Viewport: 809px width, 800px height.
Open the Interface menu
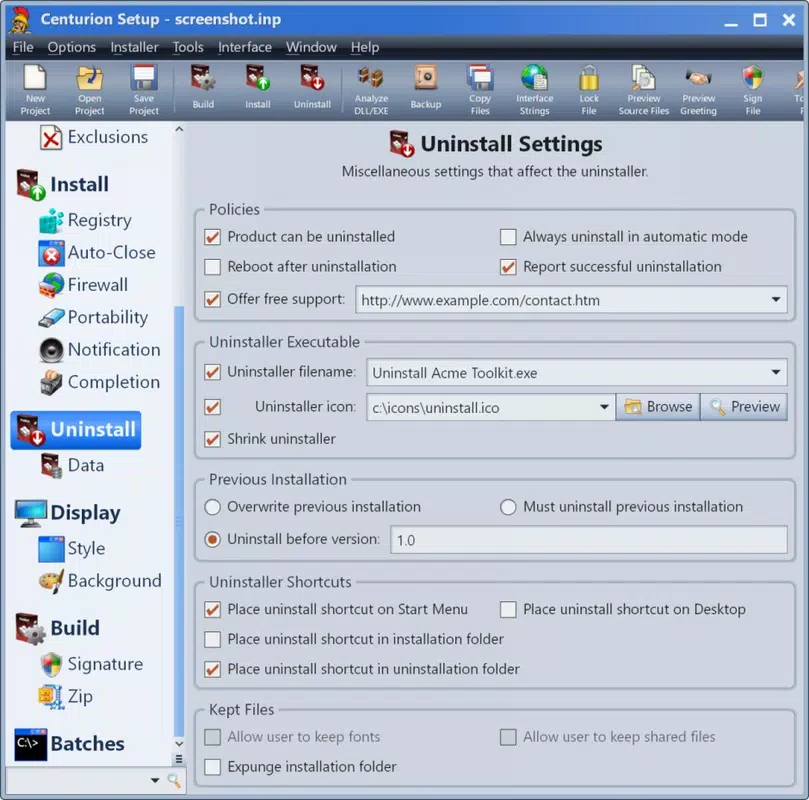point(245,47)
